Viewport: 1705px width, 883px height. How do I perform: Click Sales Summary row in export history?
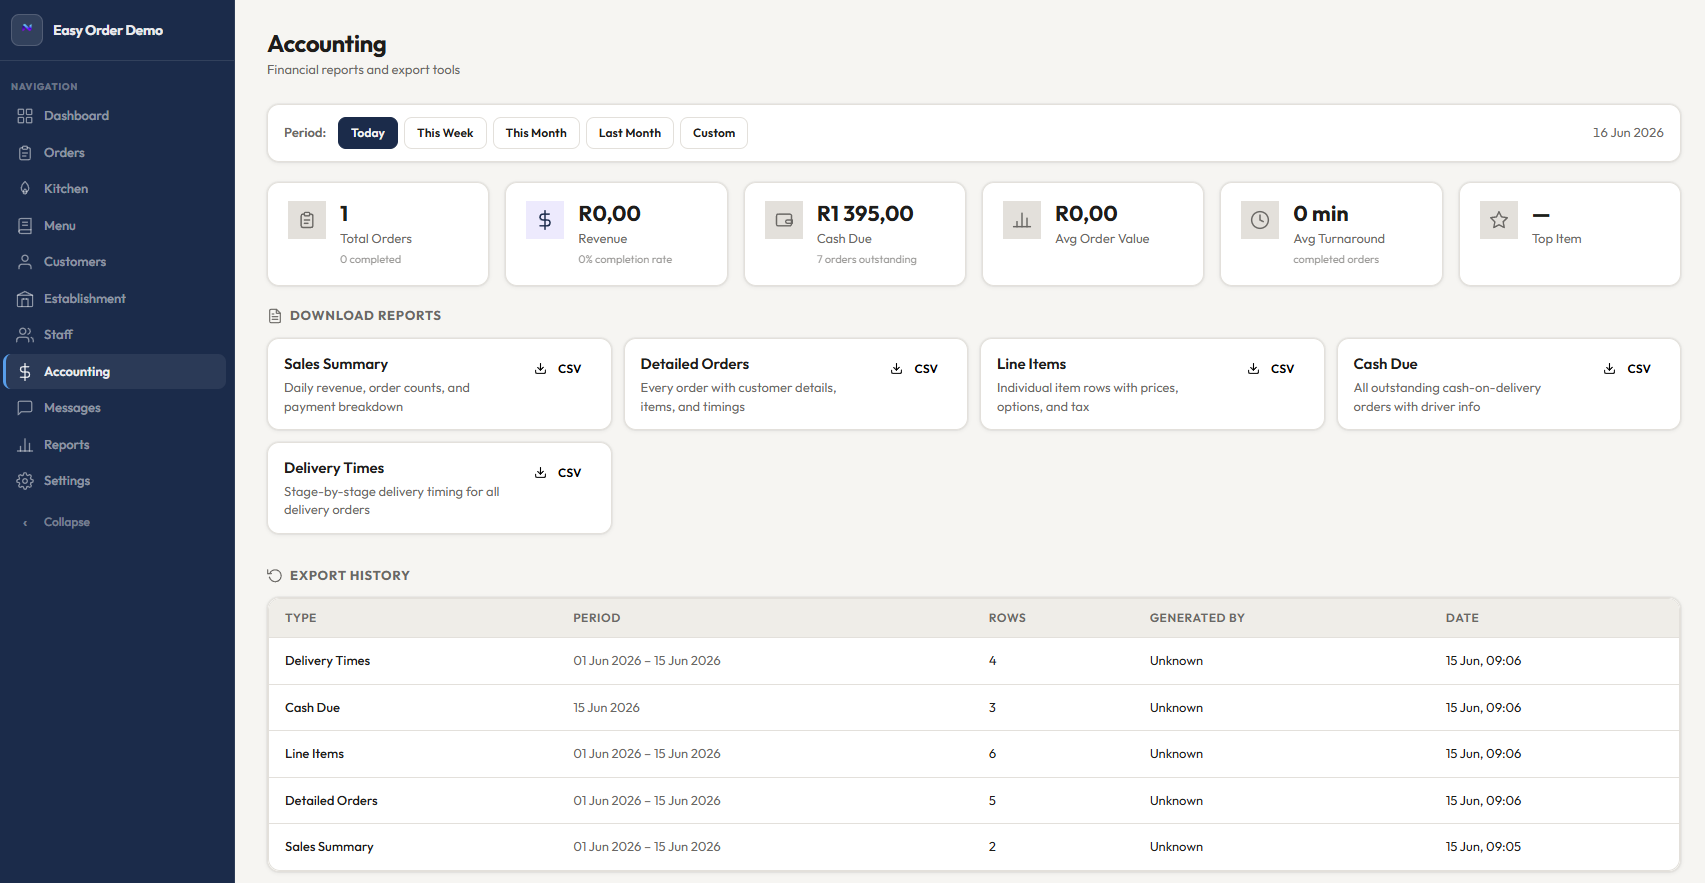(973, 847)
